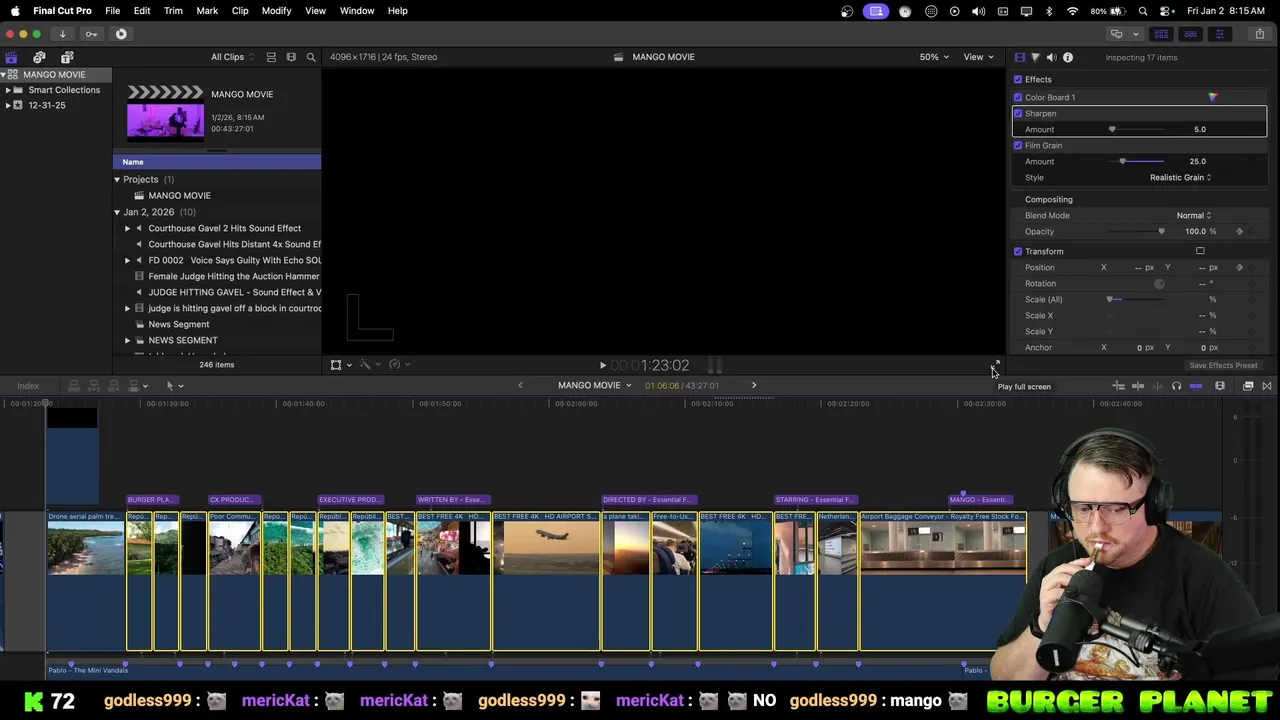Open the Clip menu
The height and width of the screenshot is (720, 1280).
[x=240, y=11]
